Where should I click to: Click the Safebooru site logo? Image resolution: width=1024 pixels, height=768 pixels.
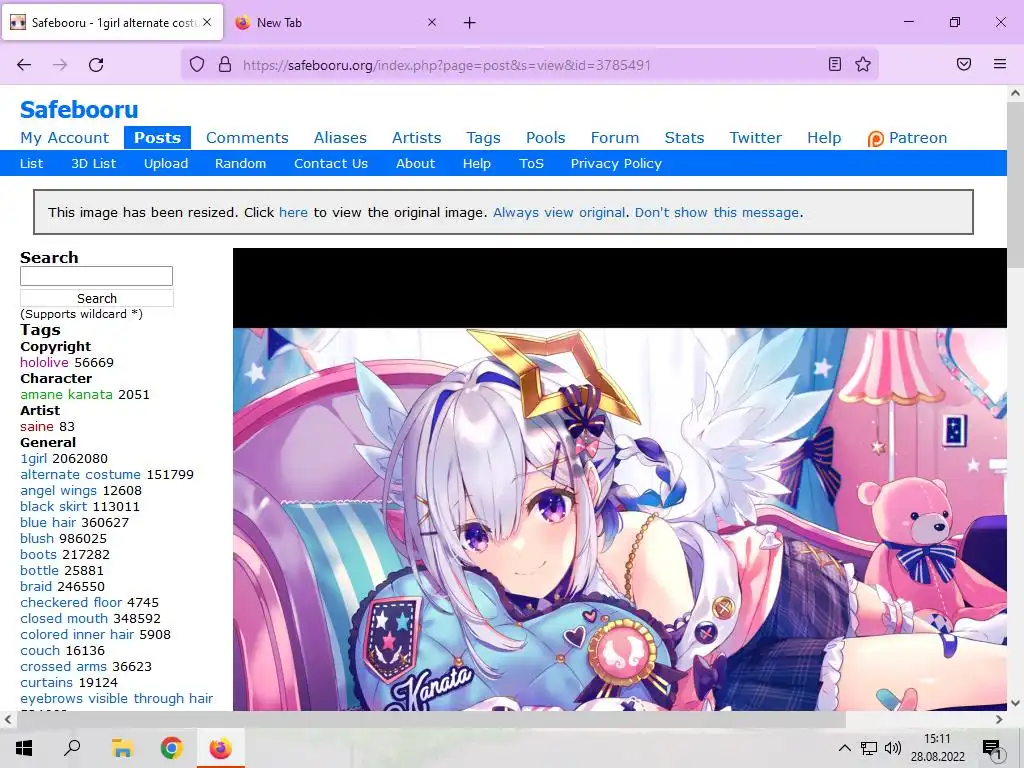[x=79, y=110]
